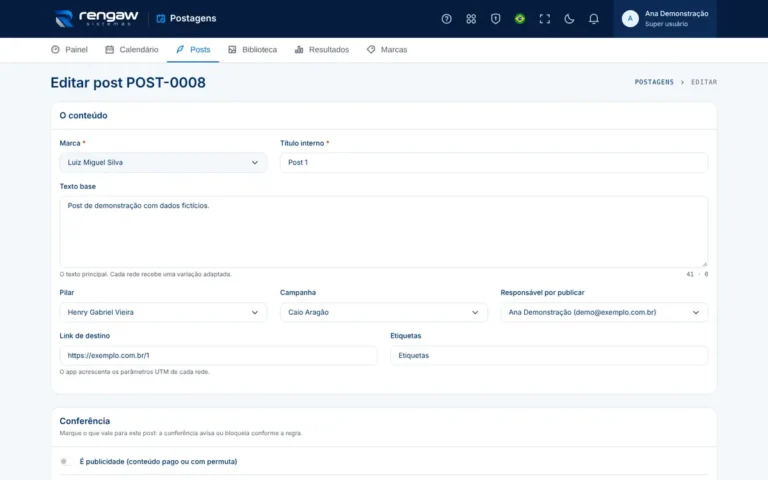This screenshot has height=480, width=768.
Task: Click the Link de destino field
Action: coord(218,356)
